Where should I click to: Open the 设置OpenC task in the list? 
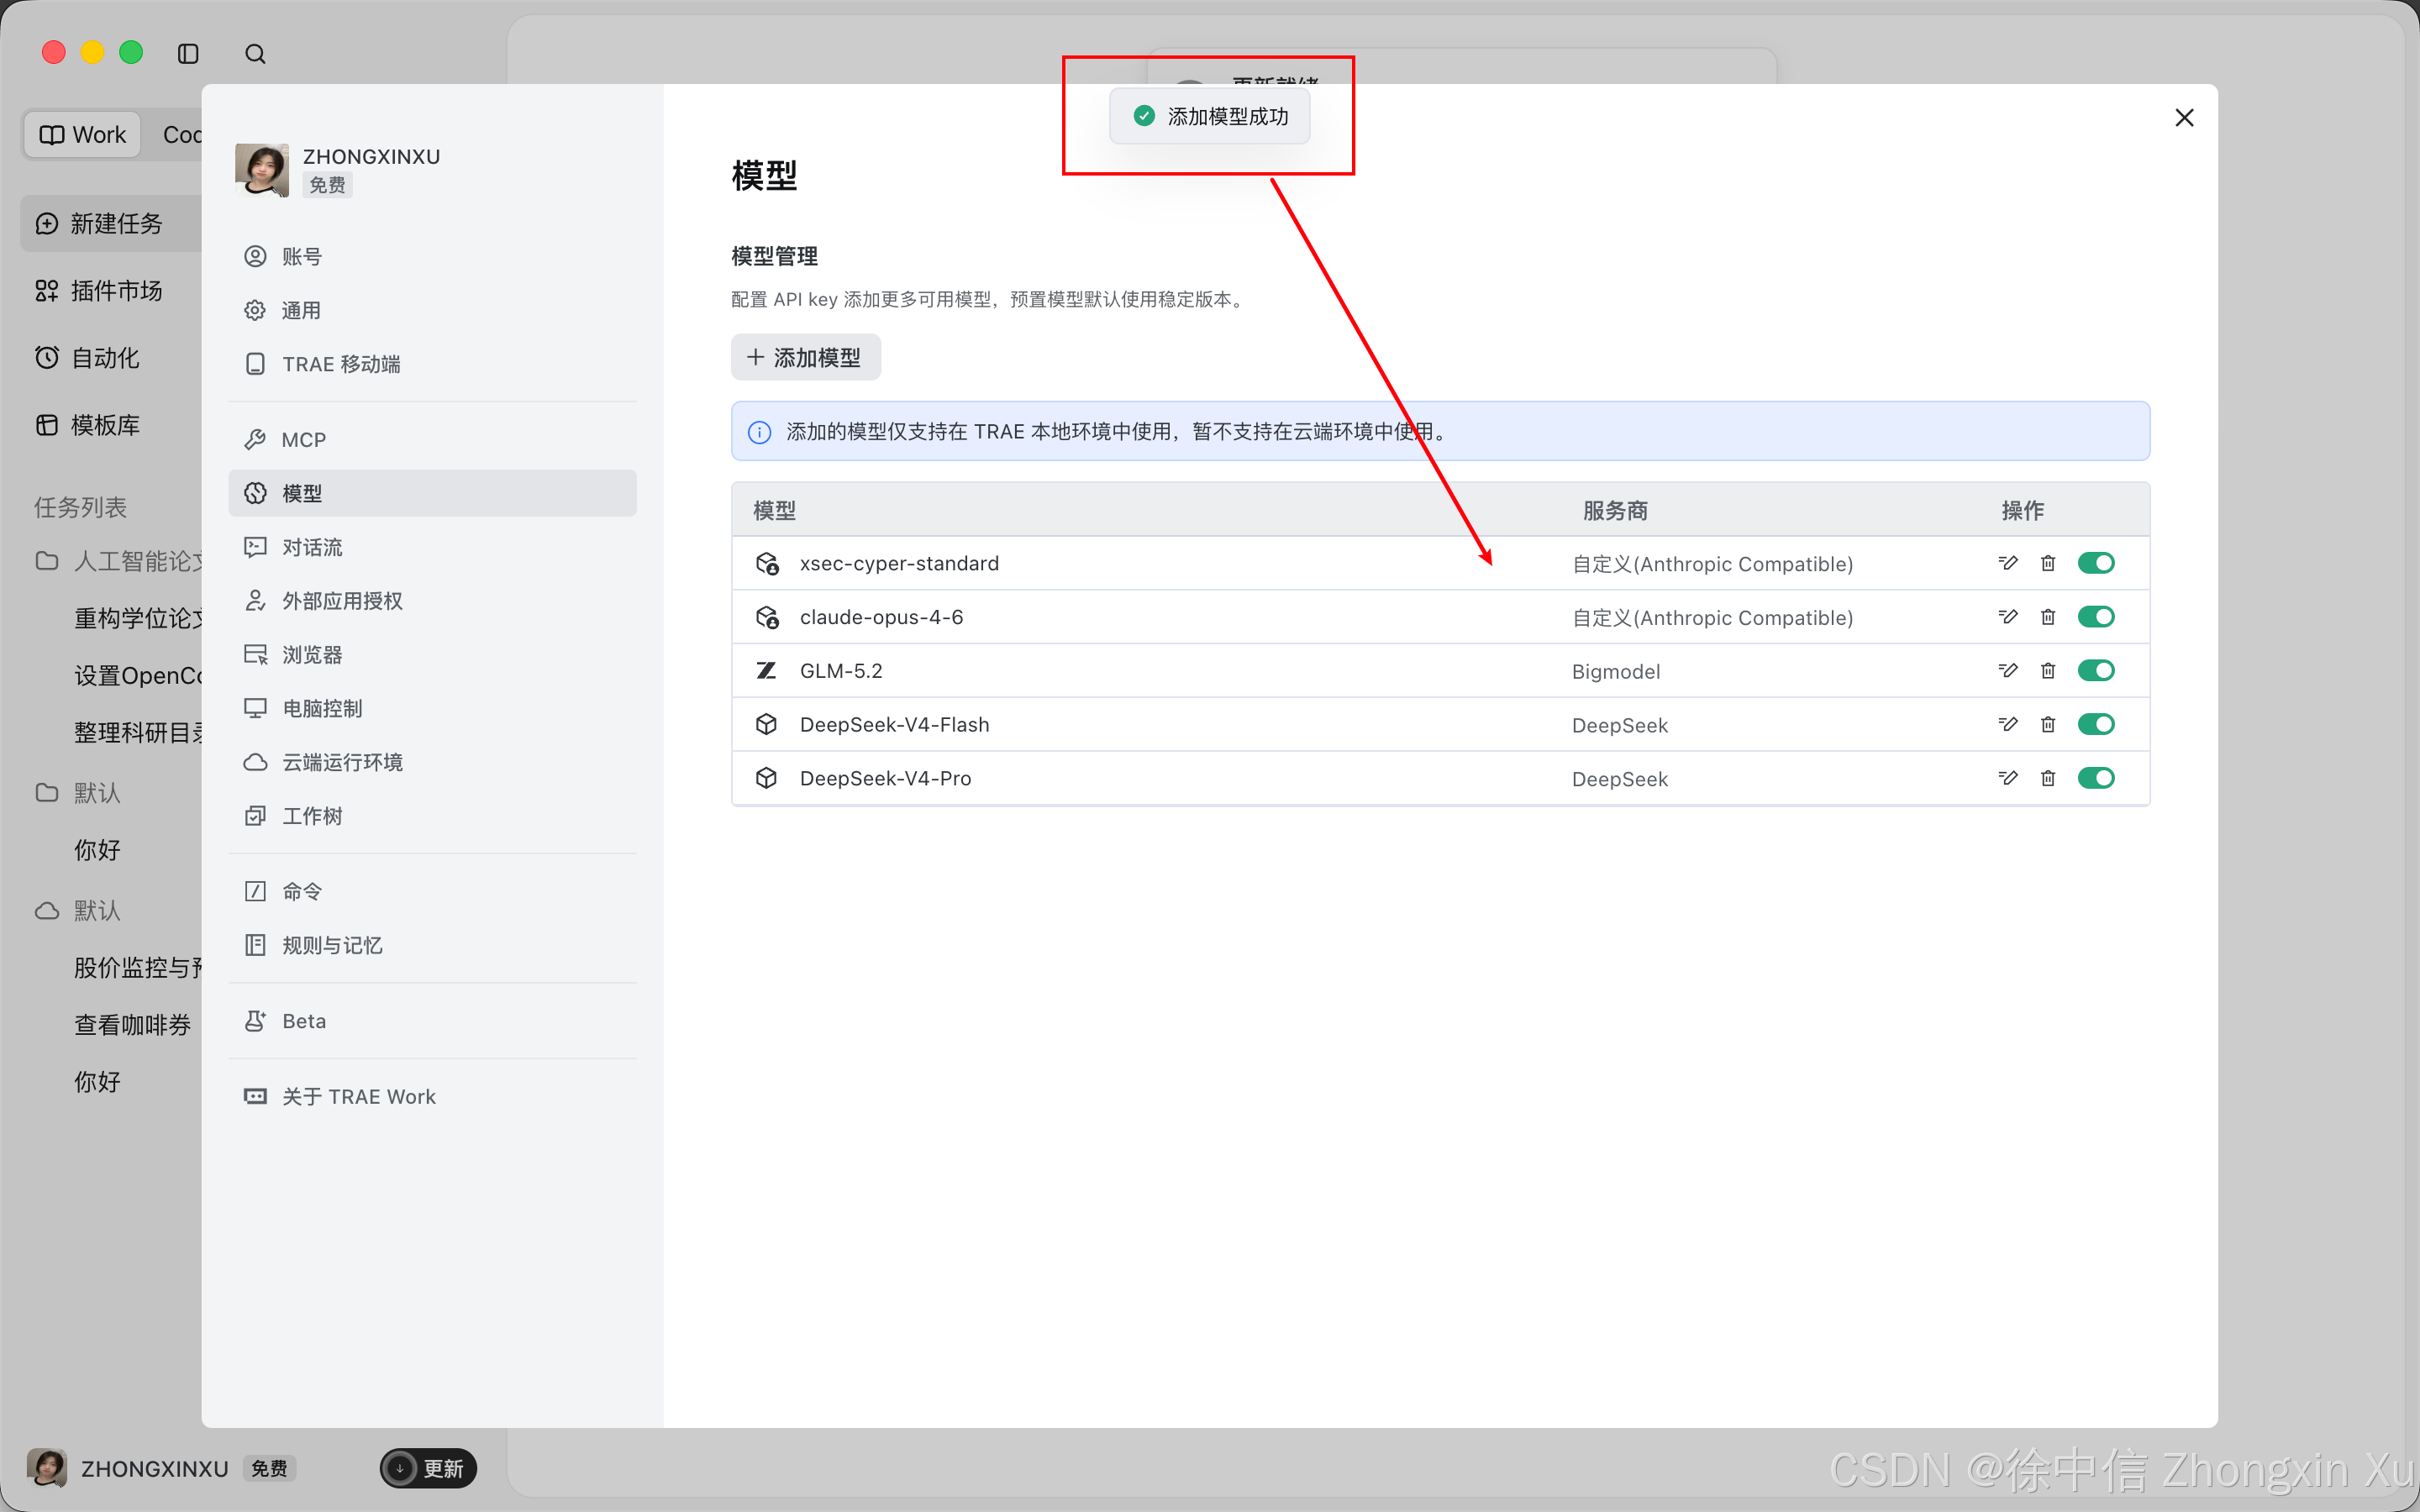pos(138,676)
